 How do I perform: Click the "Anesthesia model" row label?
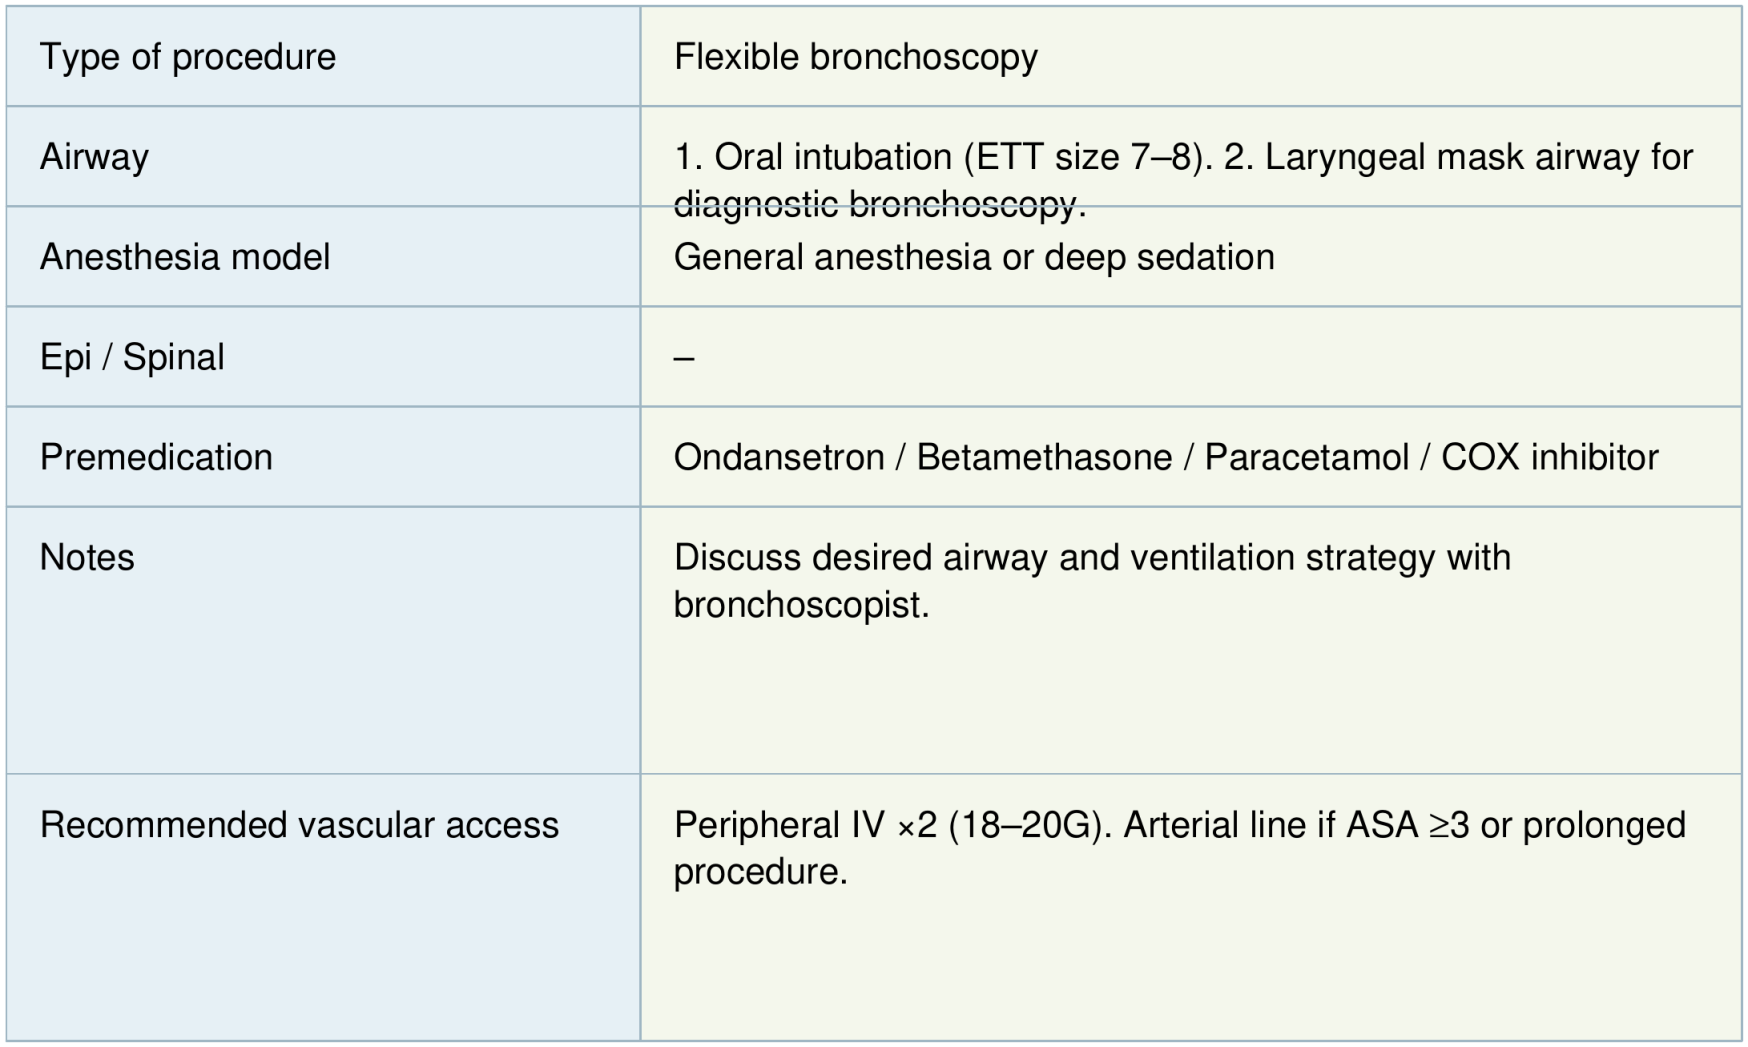click(185, 257)
